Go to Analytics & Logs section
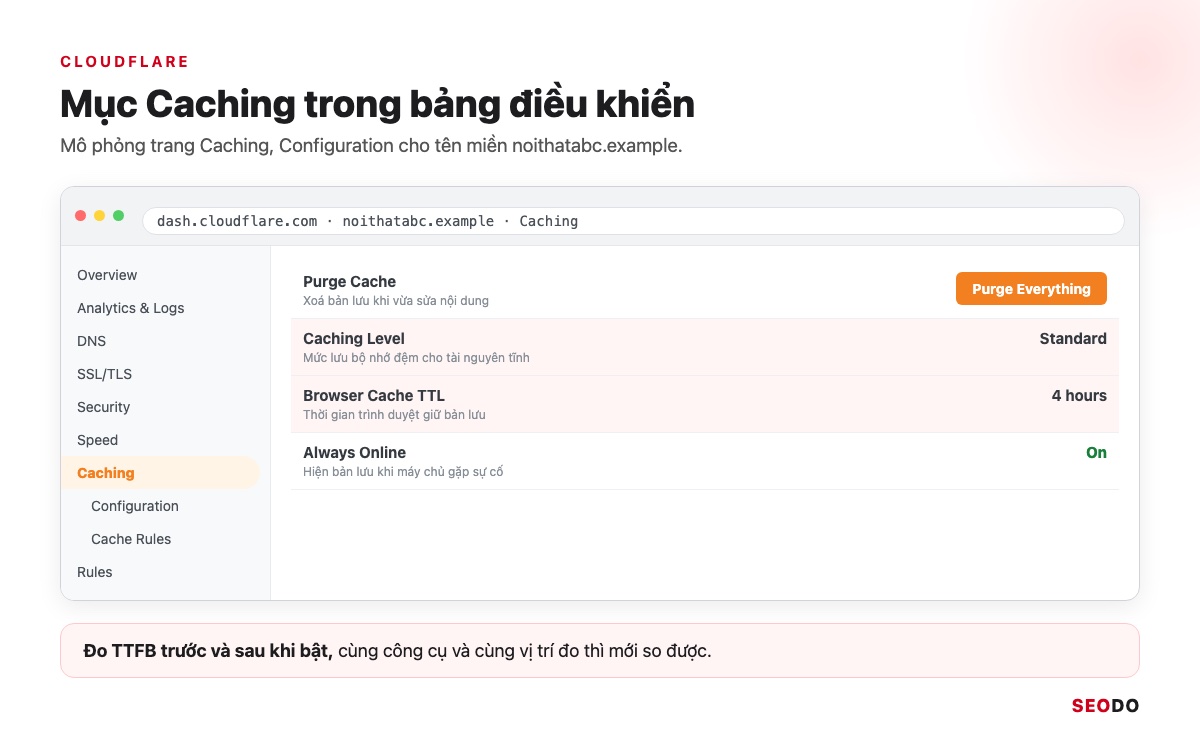This screenshot has width=1200, height=738. pos(131,308)
